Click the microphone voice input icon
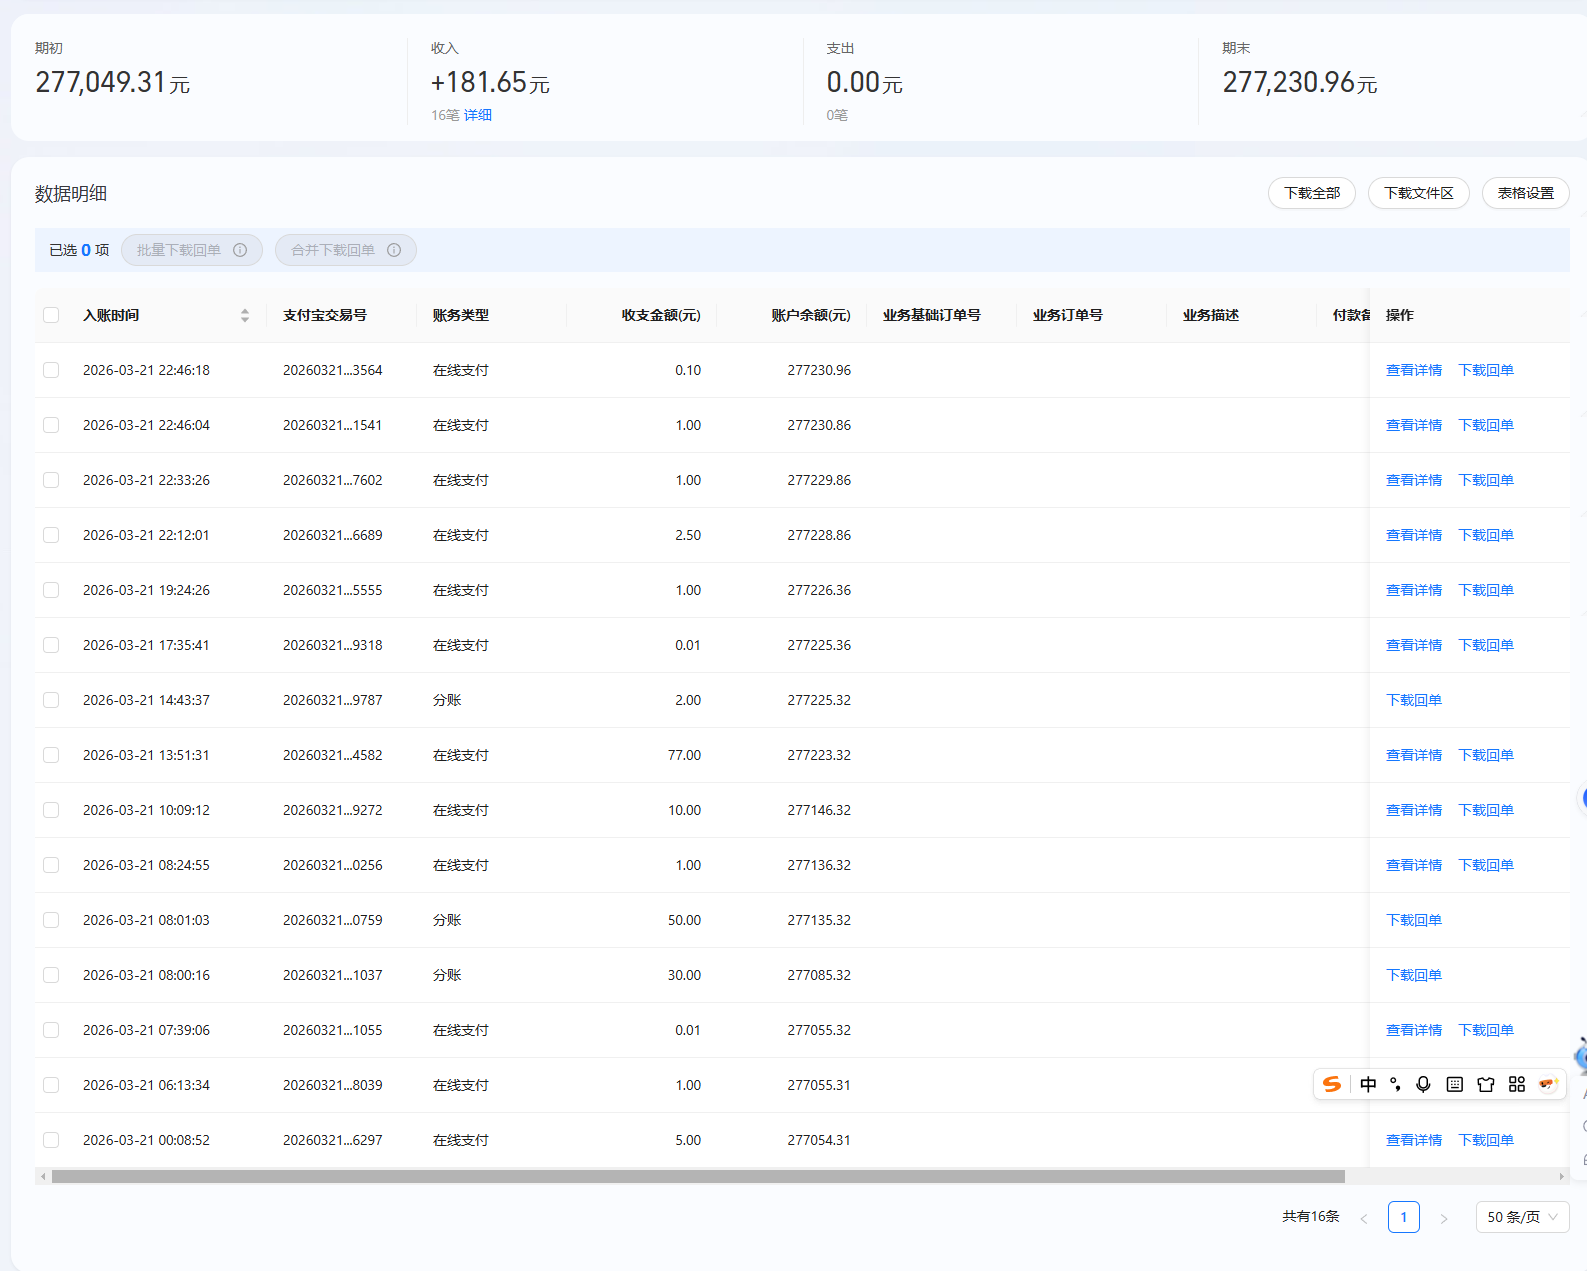The image size is (1587, 1271). pyautogui.click(x=1423, y=1084)
